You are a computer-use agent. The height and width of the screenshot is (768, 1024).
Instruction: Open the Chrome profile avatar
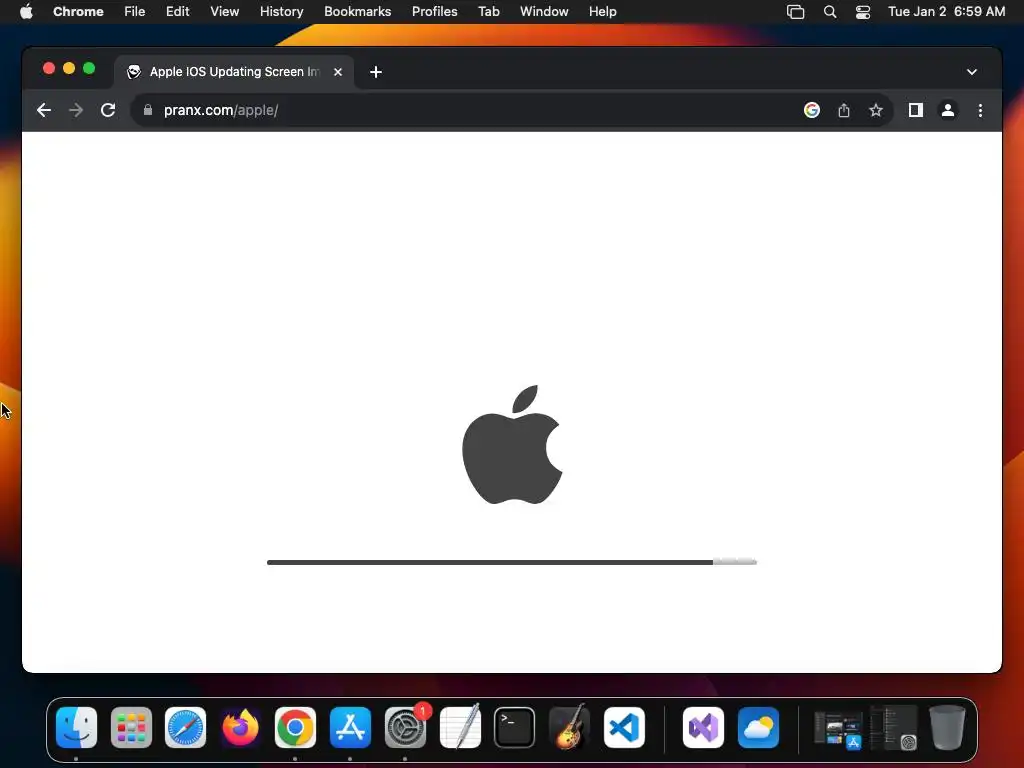(x=948, y=110)
